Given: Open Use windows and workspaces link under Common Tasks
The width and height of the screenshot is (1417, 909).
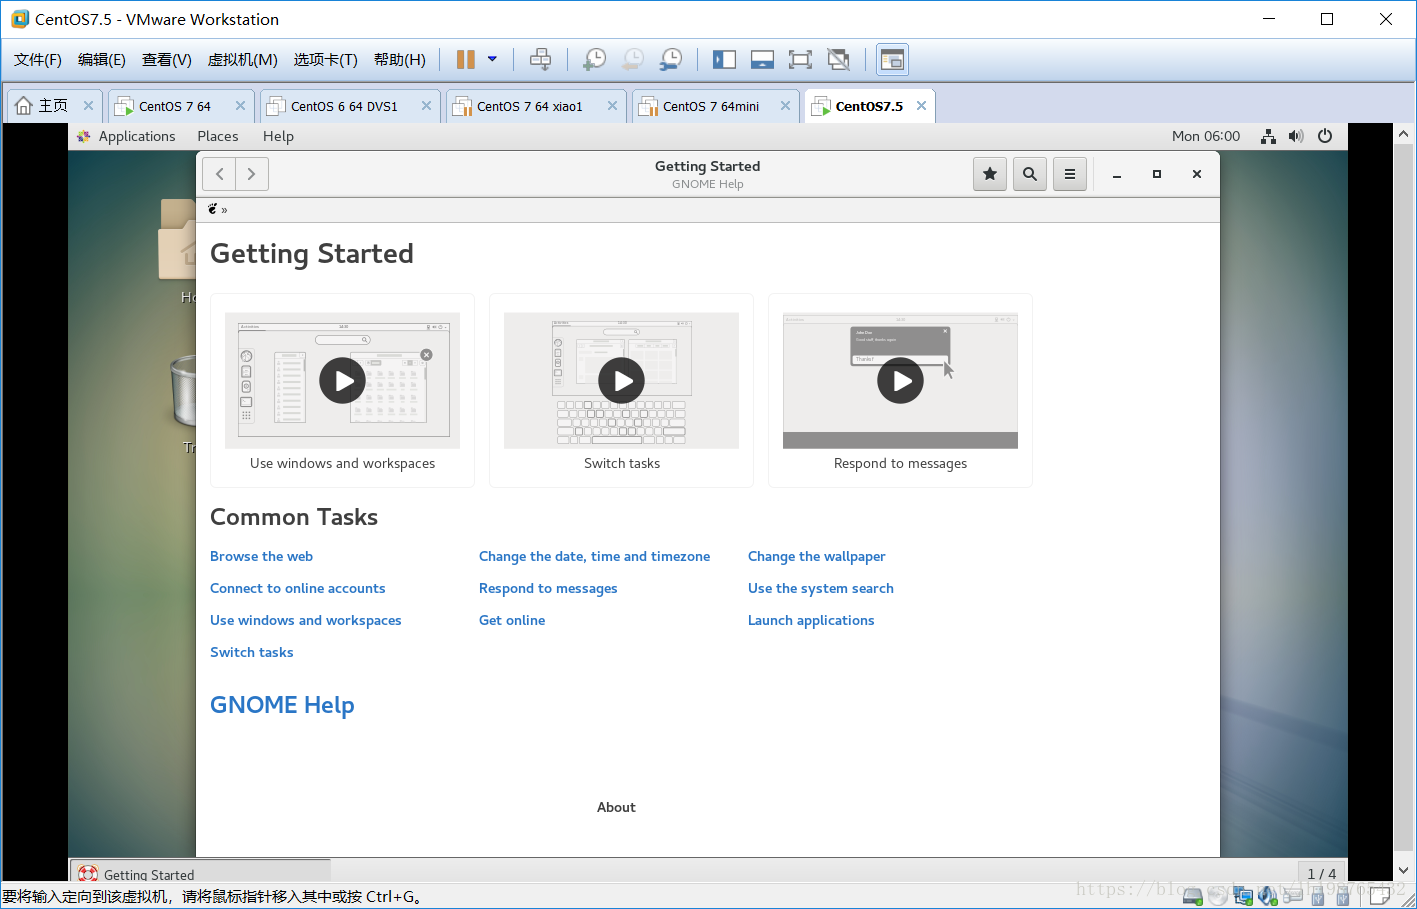Looking at the screenshot, I should (305, 621).
